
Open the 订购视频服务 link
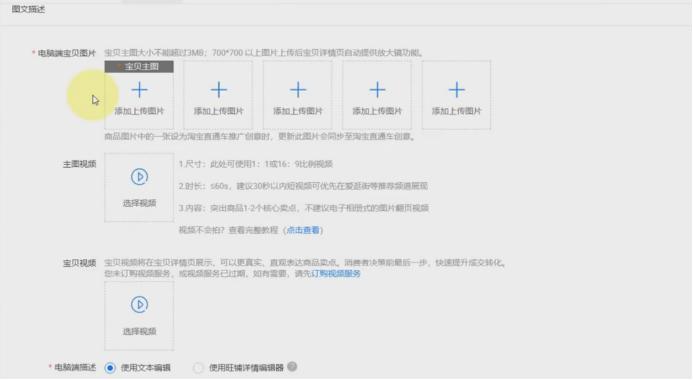336,274
